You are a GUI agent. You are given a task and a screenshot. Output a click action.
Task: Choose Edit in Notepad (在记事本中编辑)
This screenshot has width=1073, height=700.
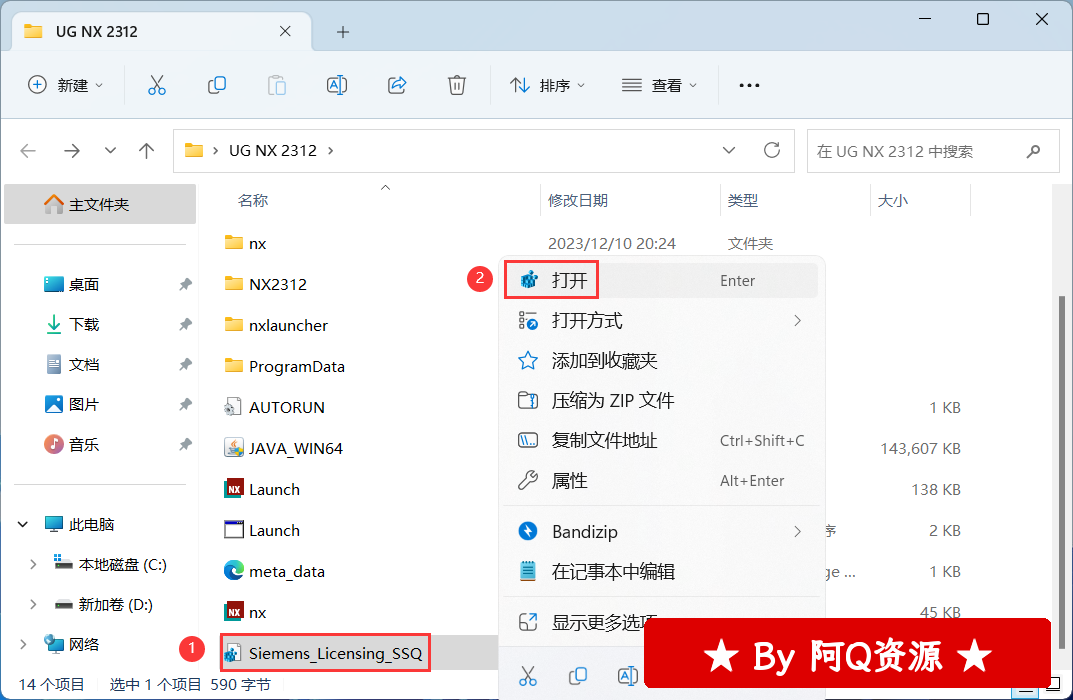(x=661, y=571)
